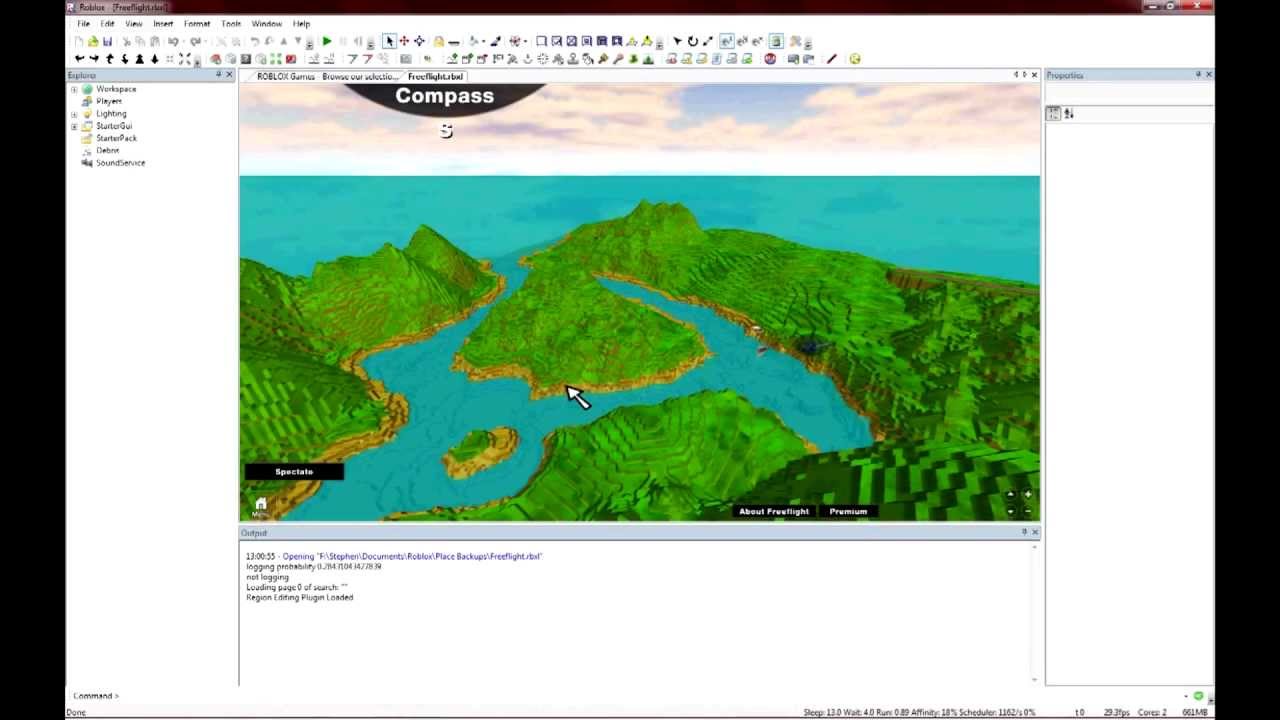This screenshot has height=720, width=1280.
Task: Click the red circular stop-sign icon
Action: pyautogui.click(x=770, y=59)
